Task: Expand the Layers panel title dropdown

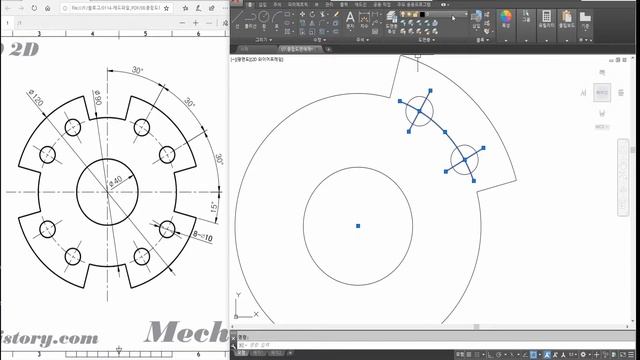Action: (427, 40)
